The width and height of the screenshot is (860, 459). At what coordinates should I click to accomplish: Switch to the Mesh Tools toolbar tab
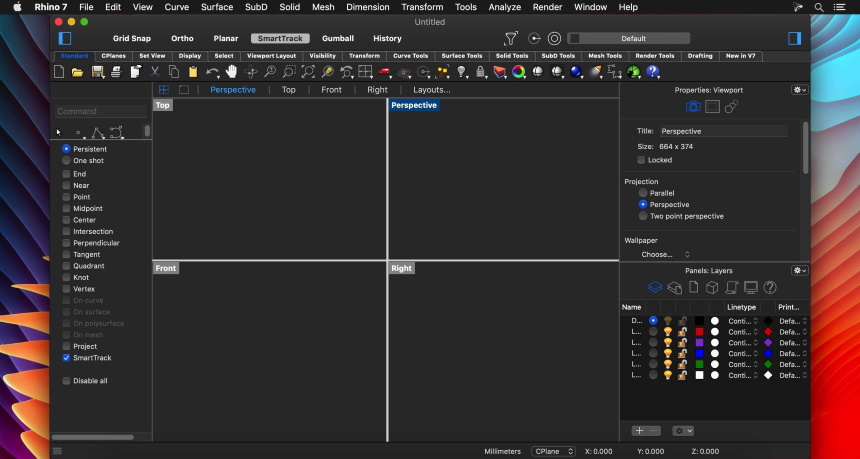[x=605, y=56]
